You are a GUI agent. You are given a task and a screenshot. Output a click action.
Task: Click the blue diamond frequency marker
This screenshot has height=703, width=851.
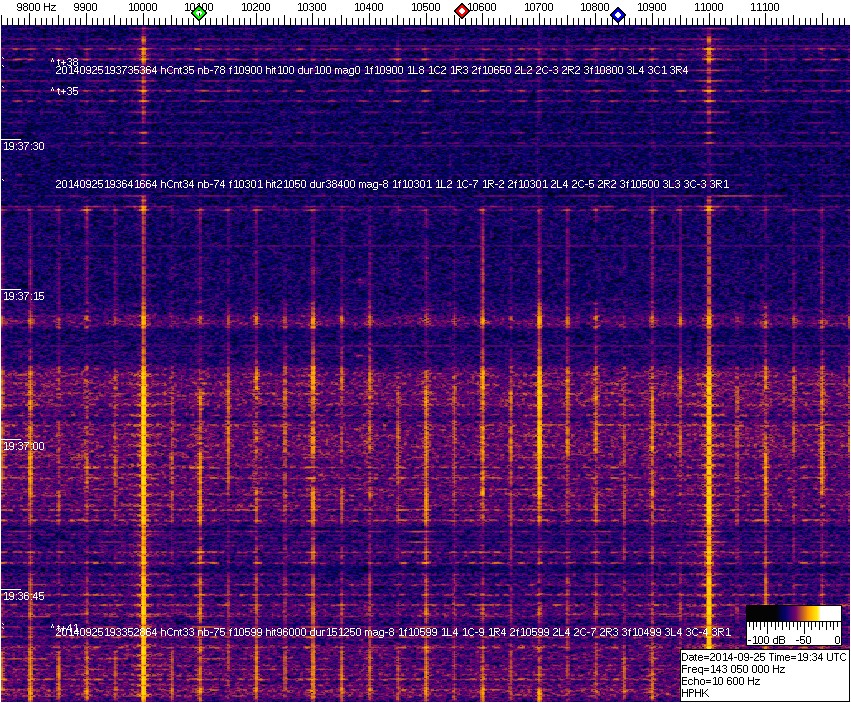pyautogui.click(x=618, y=15)
